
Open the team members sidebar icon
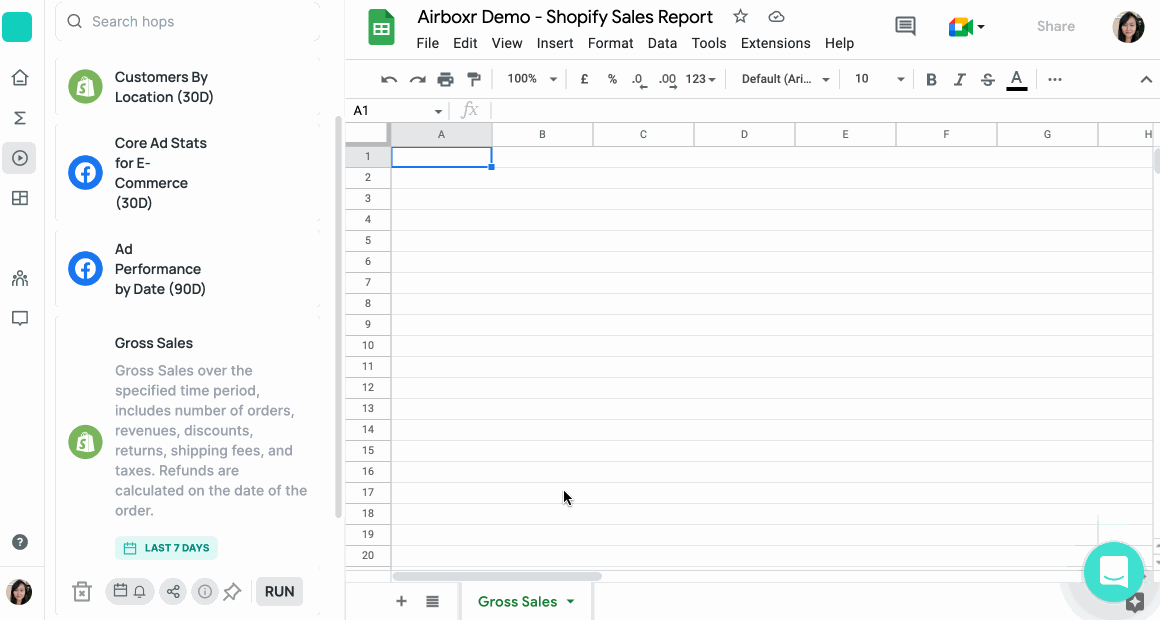pos(20,279)
